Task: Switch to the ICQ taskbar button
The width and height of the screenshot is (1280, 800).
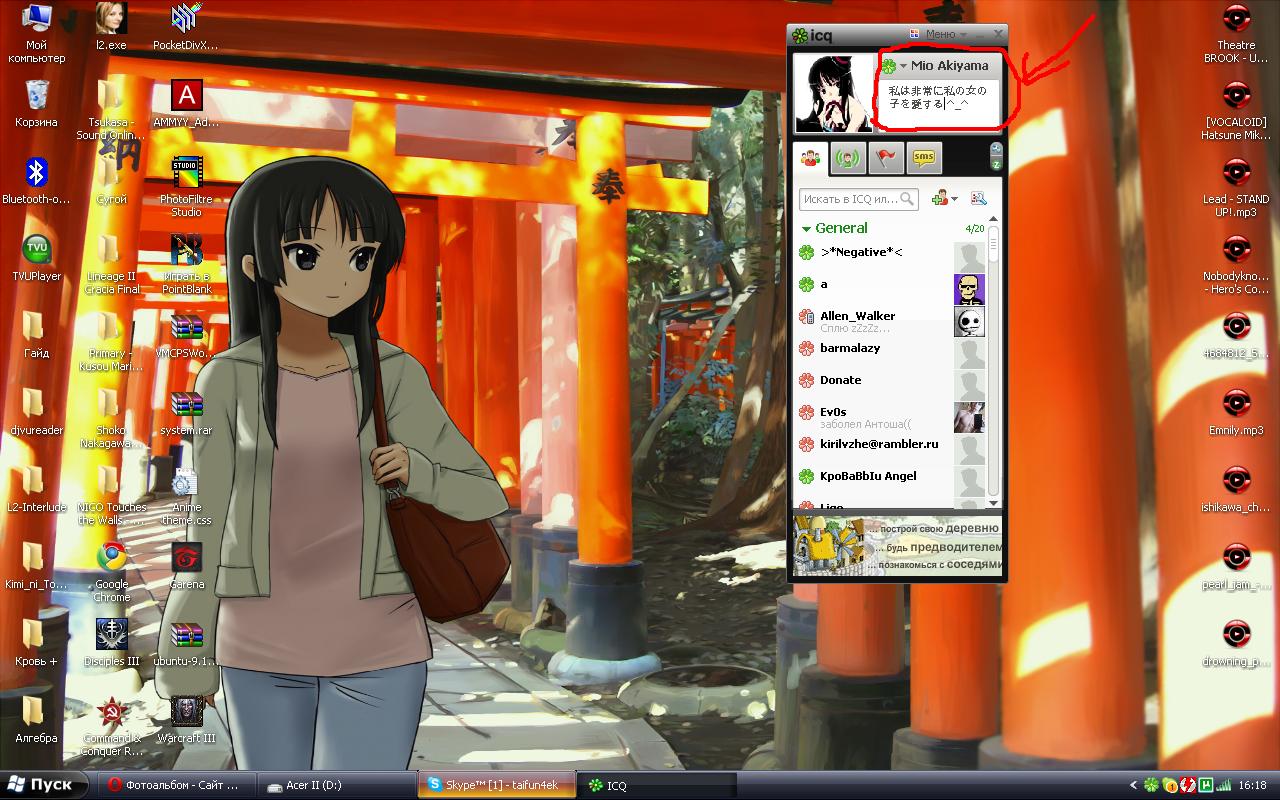Action: pos(658,785)
